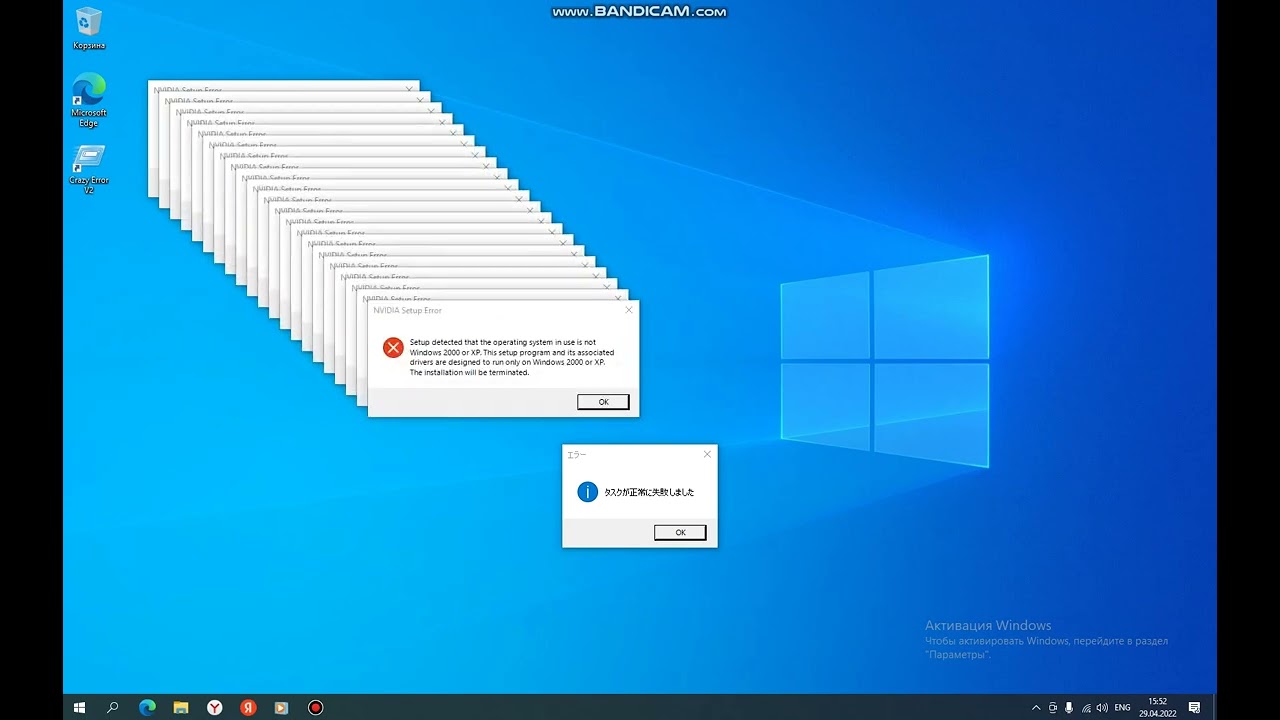The height and width of the screenshot is (720, 1280).
Task: Select the Crazy Error V2 desktop icon
Action: click(x=88, y=169)
